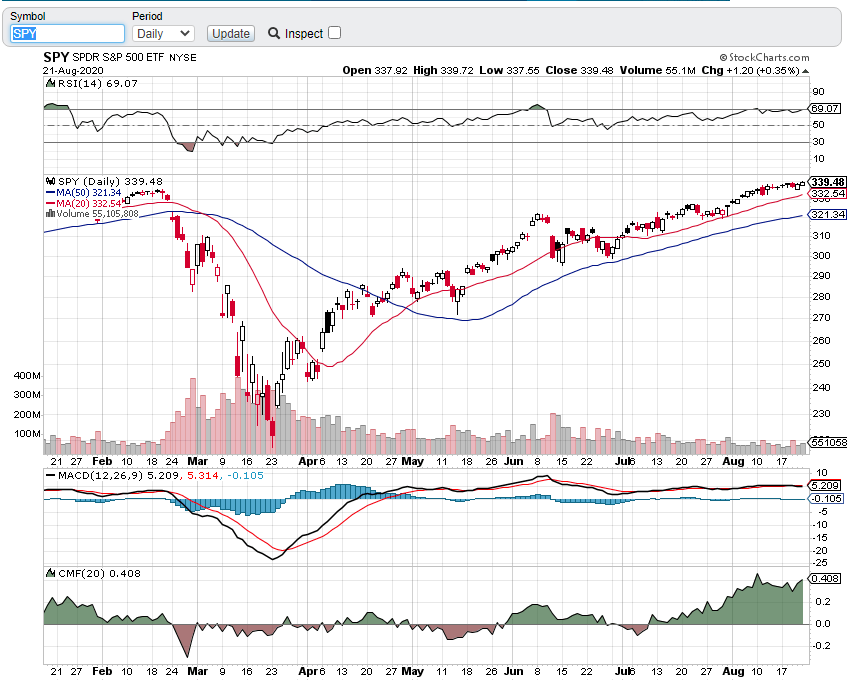Viewport: 861px width, 683px height.
Task: Click the "100M" volume axis label
Action: [27, 434]
